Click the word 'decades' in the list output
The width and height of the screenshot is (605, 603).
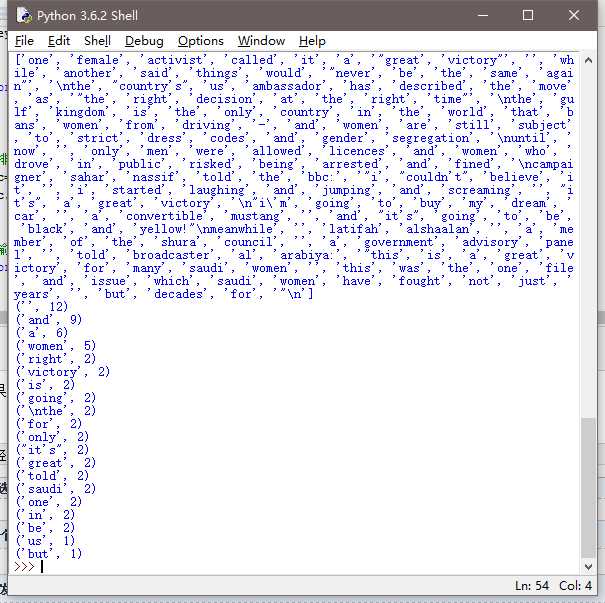point(178,294)
